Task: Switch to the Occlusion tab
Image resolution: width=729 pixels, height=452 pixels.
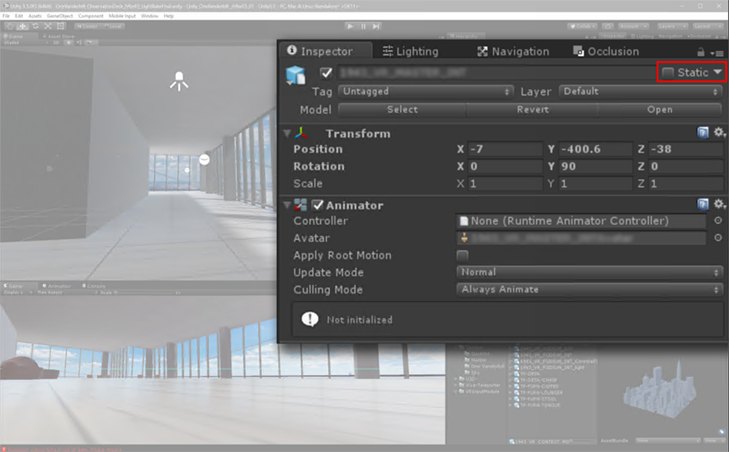Action: pos(606,51)
